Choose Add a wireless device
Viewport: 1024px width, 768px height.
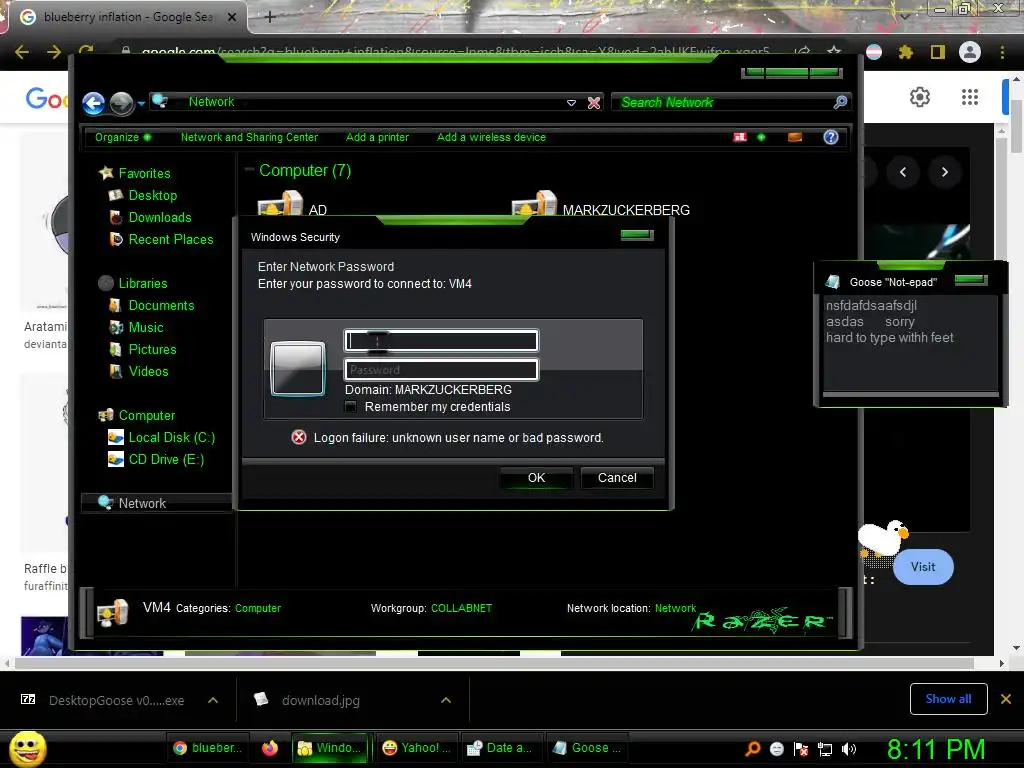point(491,137)
